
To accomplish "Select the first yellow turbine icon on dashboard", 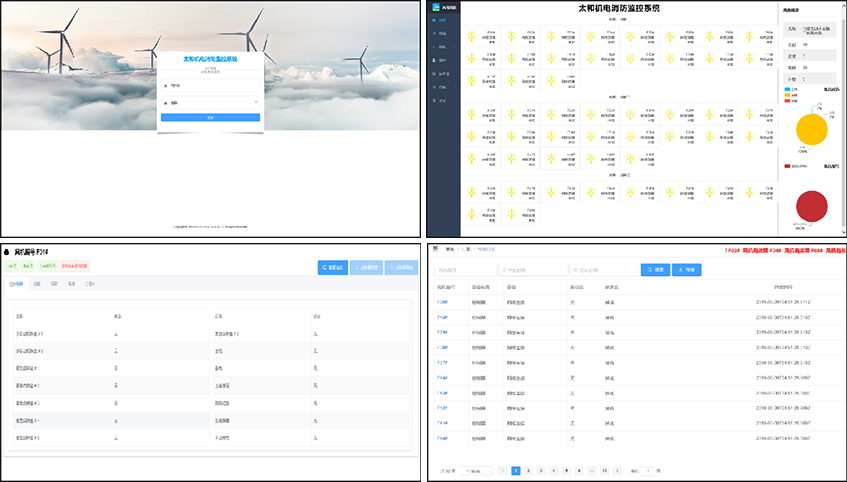I will (472, 37).
